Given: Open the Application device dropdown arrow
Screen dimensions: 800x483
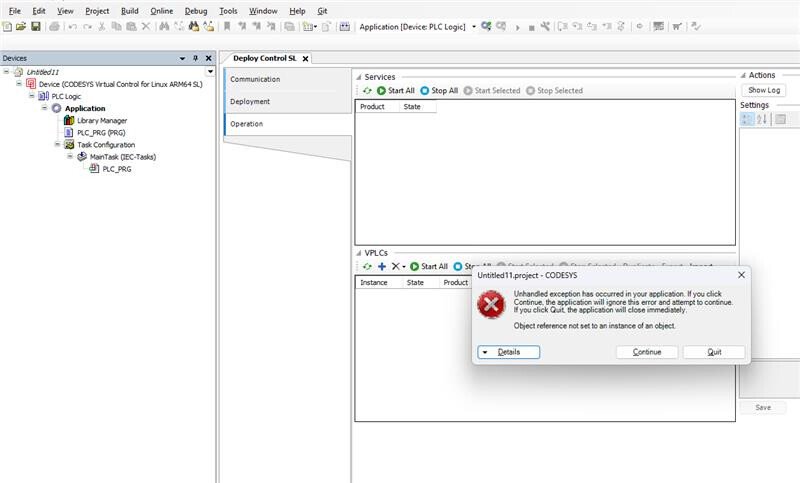Looking at the screenshot, I should (x=474, y=26).
